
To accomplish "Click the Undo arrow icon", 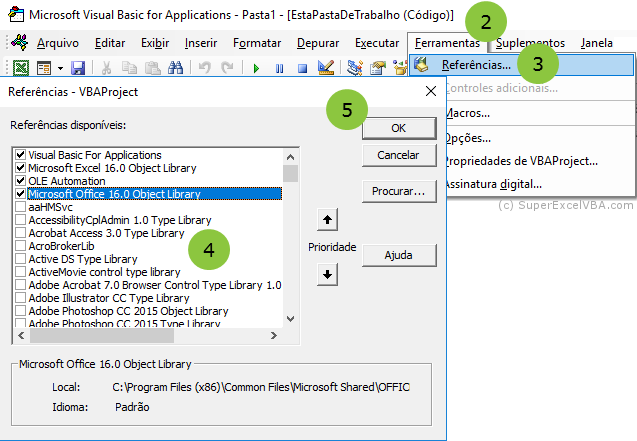I will click(205, 68).
